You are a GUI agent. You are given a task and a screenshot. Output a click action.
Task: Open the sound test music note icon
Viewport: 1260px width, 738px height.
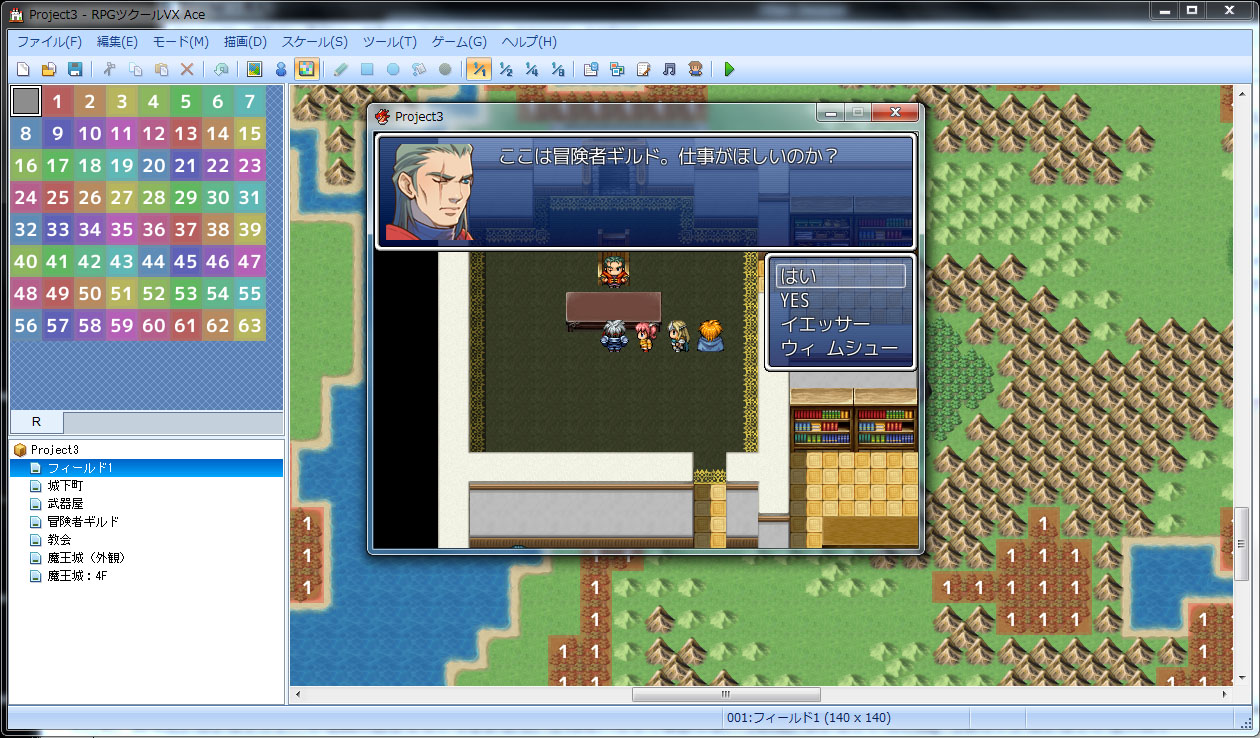coord(669,70)
